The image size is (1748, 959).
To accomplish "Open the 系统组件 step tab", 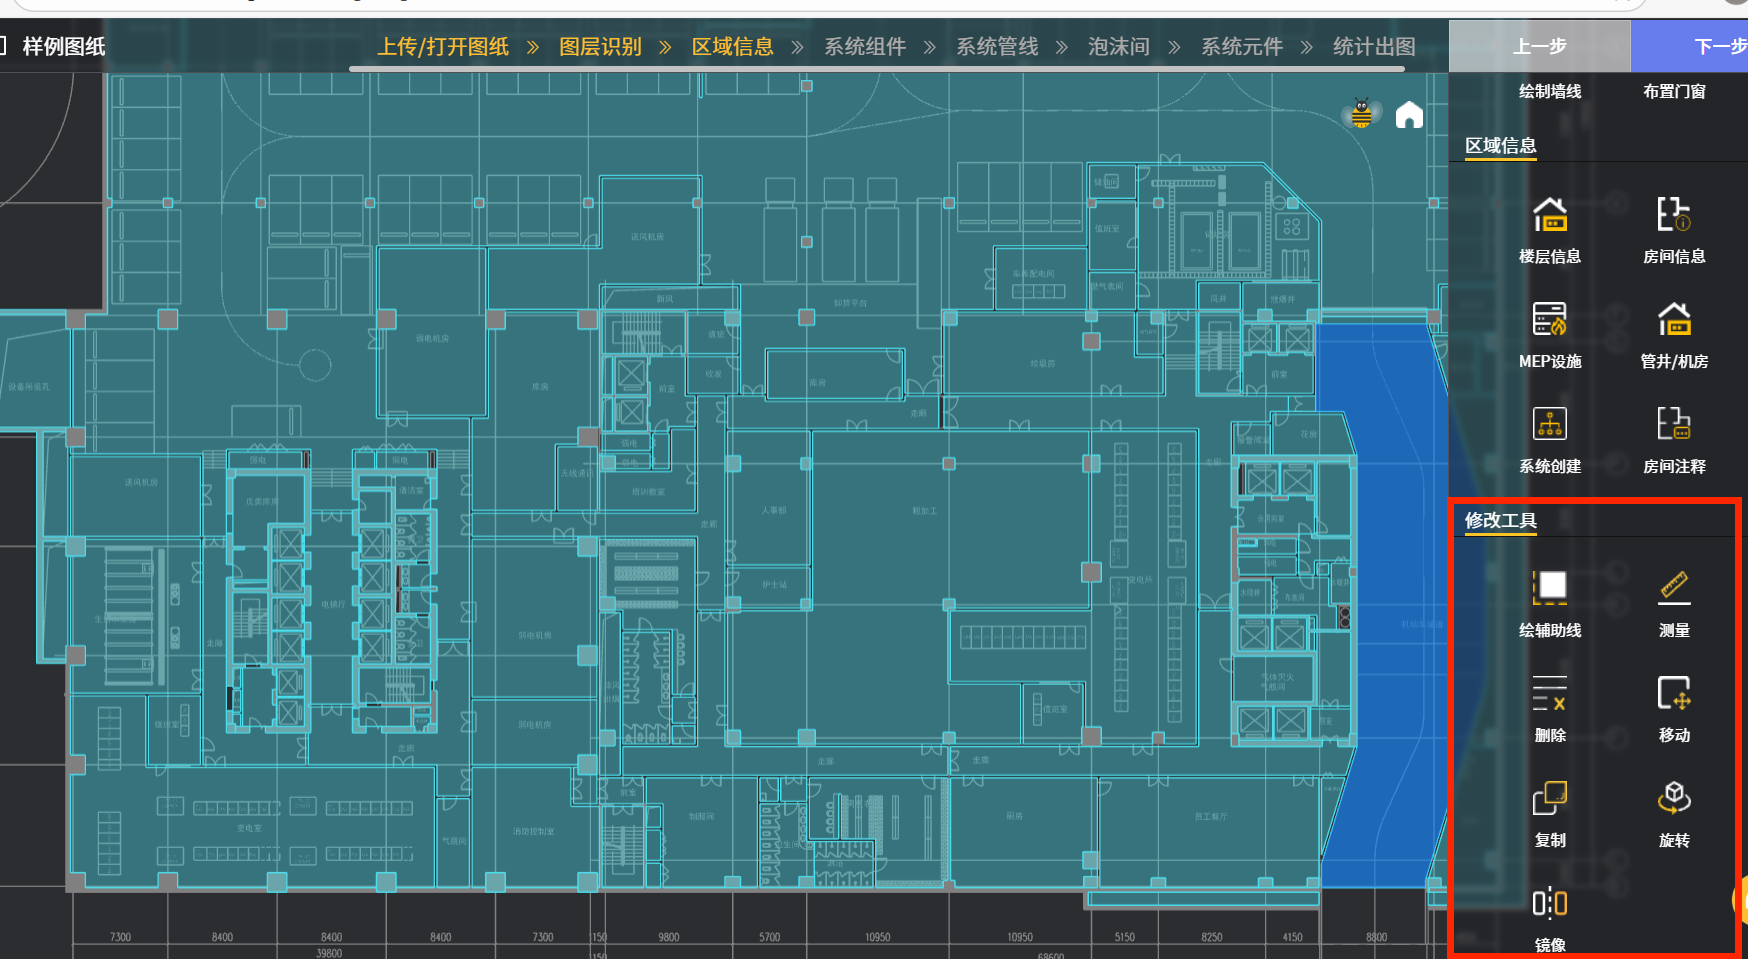I will point(865,47).
